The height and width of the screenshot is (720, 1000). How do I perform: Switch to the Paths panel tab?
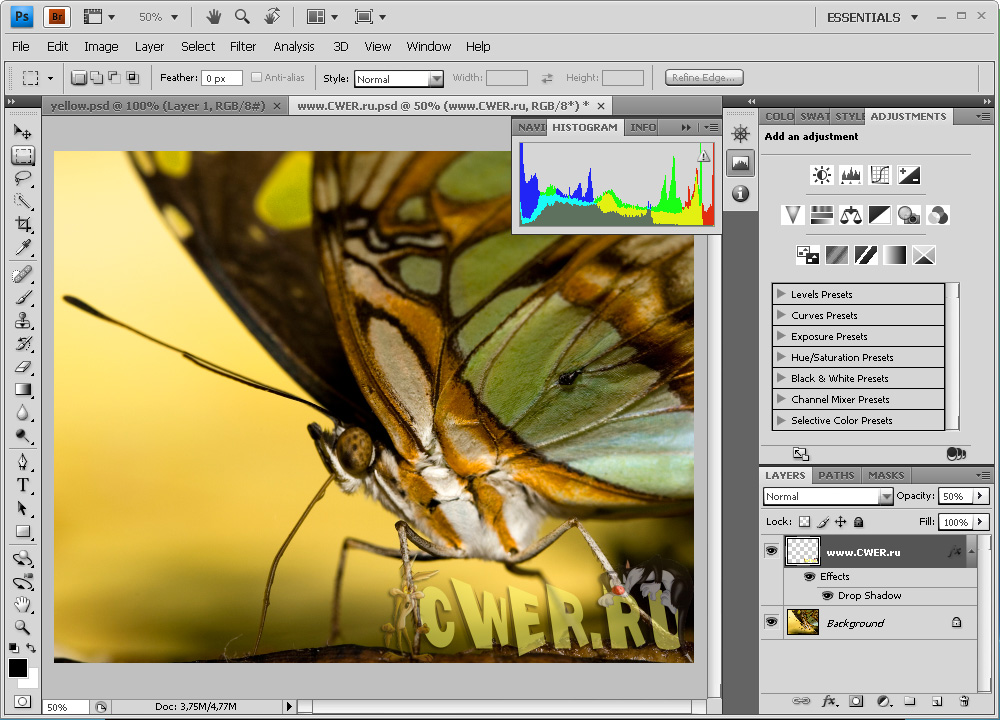pyautogui.click(x=836, y=475)
